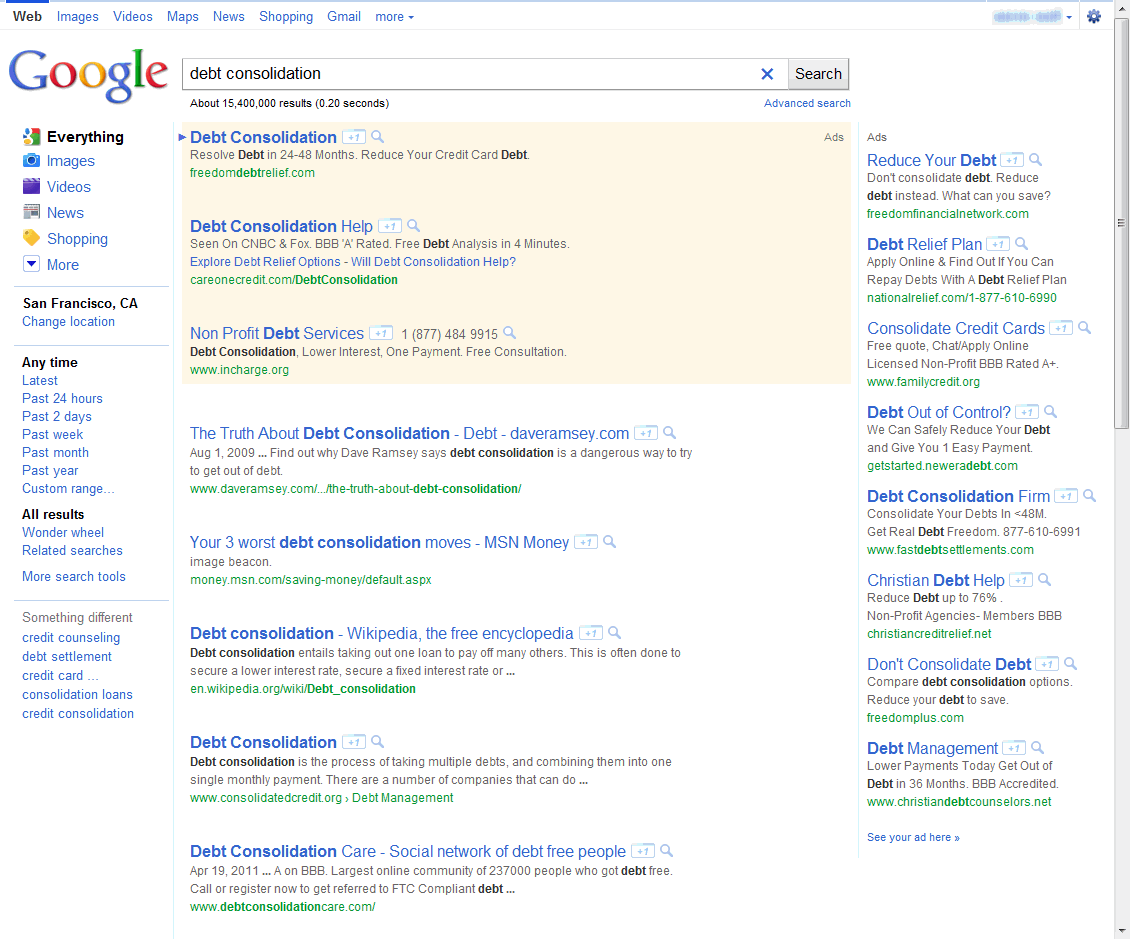Viewport: 1130px width, 939px height.
Task: Click magnifier icon next to Reduce Your Debt ad
Action: pos(1036,160)
